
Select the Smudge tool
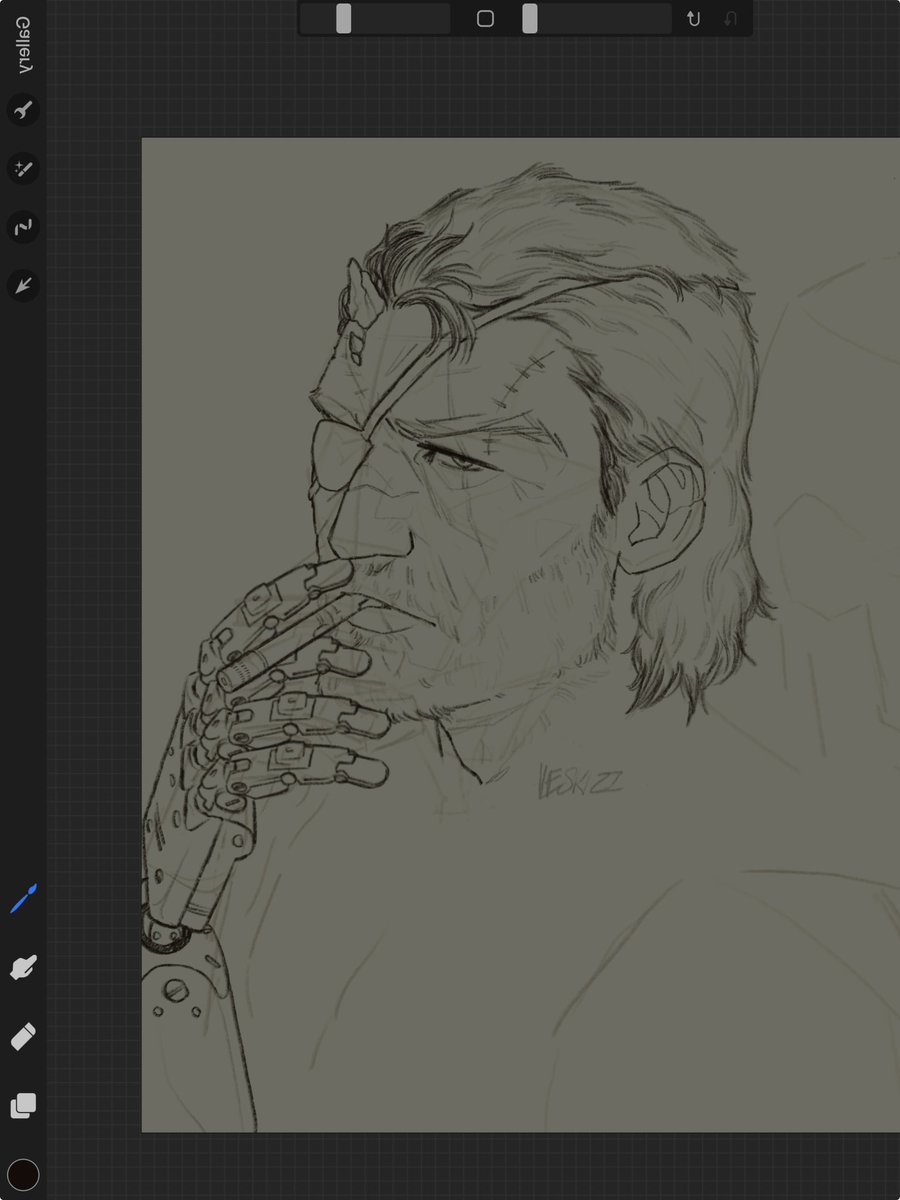(23, 967)
